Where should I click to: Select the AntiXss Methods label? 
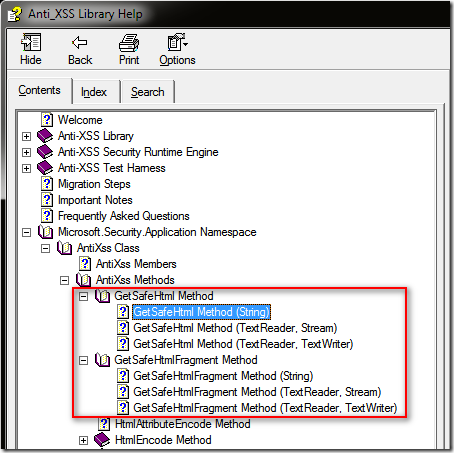(x=135, y=280)
